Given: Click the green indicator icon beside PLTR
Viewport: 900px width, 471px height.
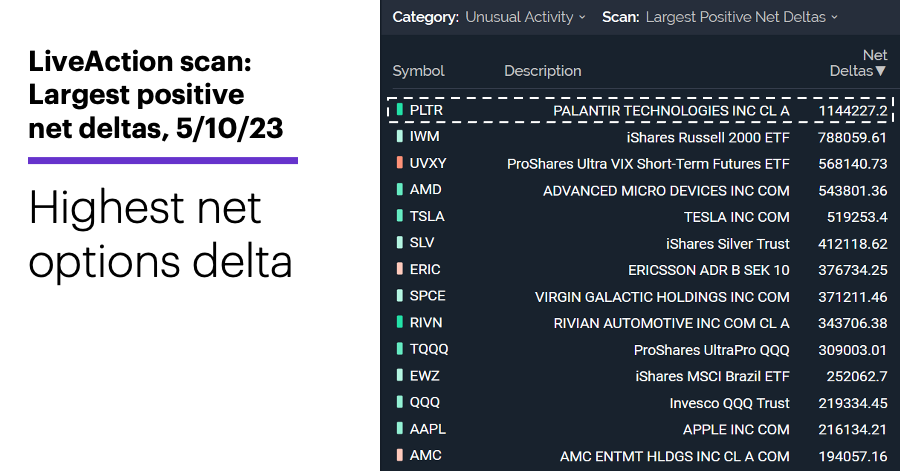Looking at the screenshot, I should tap(399, 109).
